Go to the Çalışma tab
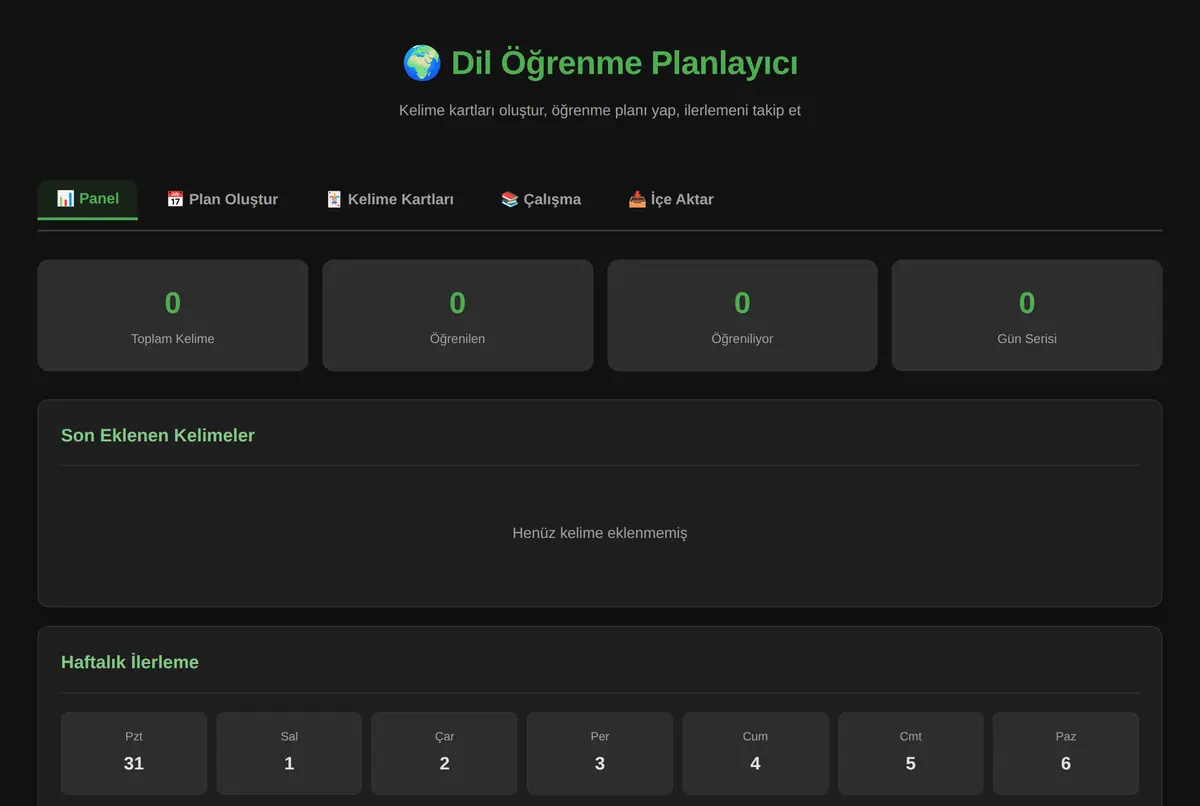The width and height of the screenshot is (1200, 806). 541,199
